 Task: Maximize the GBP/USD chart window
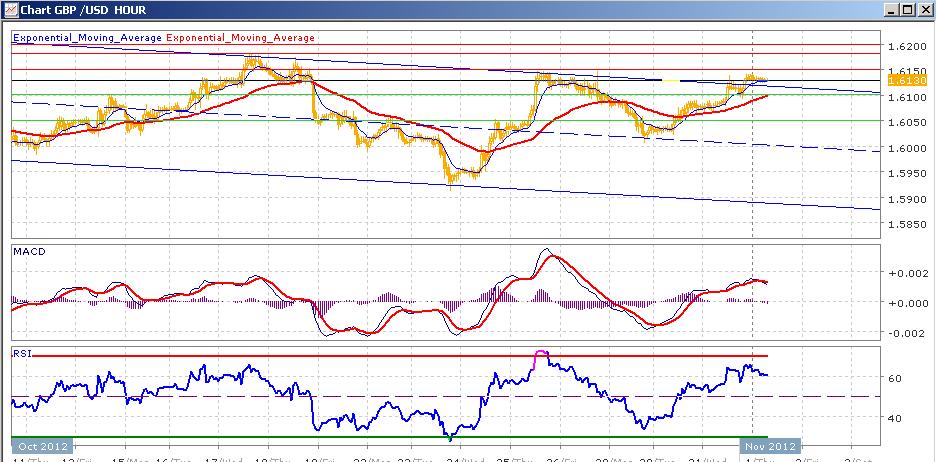[x=907, y=10]
